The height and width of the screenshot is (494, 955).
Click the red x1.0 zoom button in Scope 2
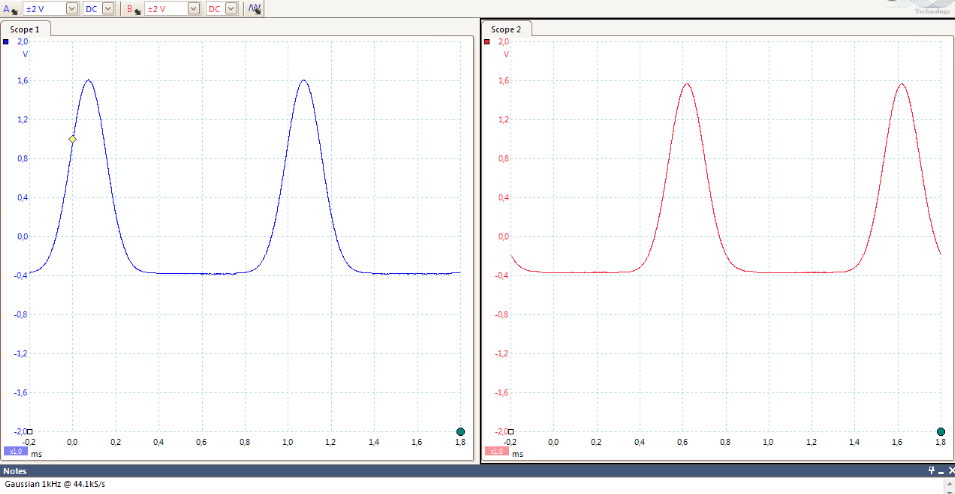coord(496,451)
